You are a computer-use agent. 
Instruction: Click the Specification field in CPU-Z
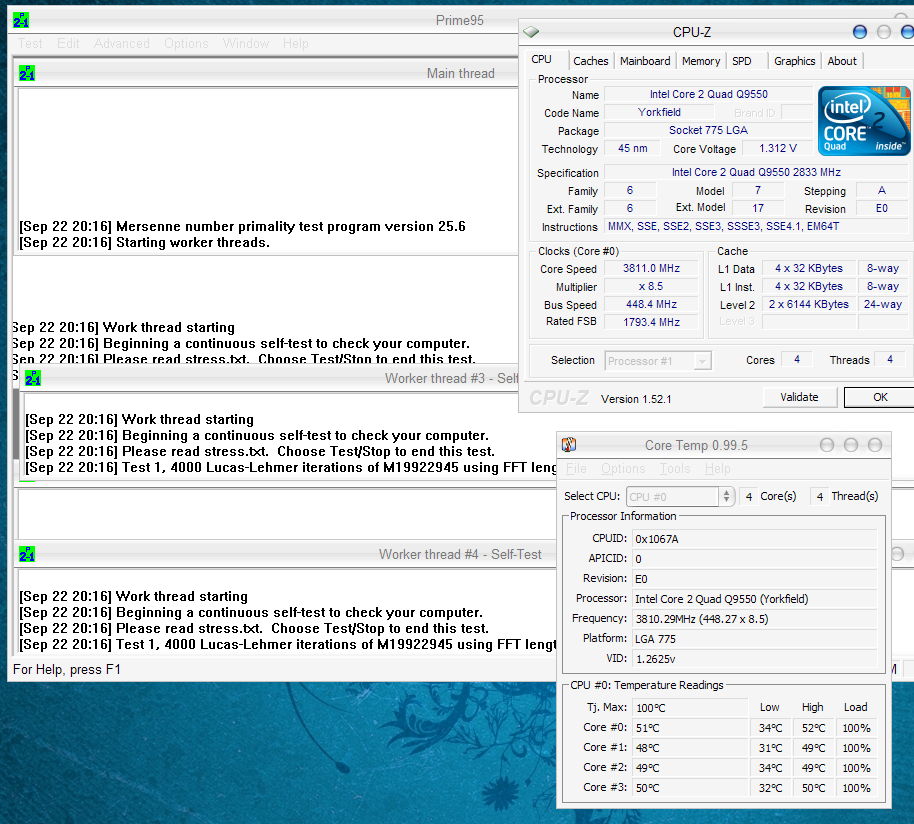tap(756, 172)
